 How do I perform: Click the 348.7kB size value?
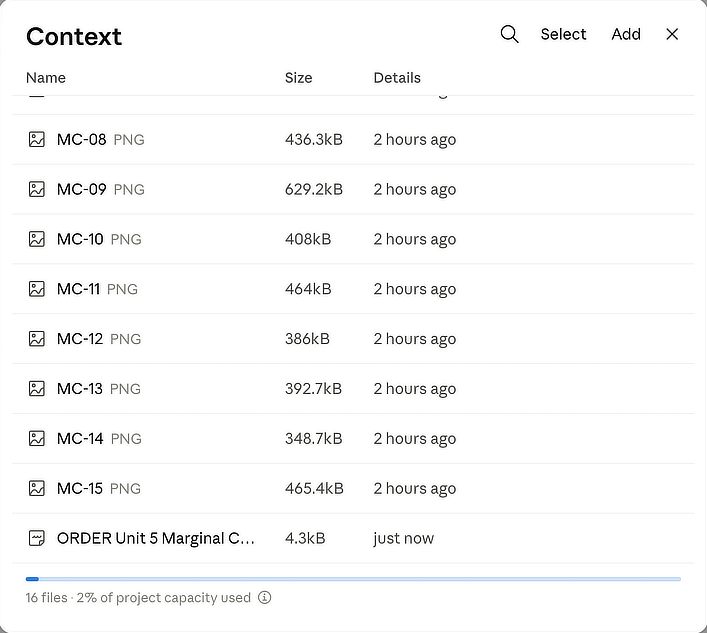pyautogui.click(x=314, y=438)
